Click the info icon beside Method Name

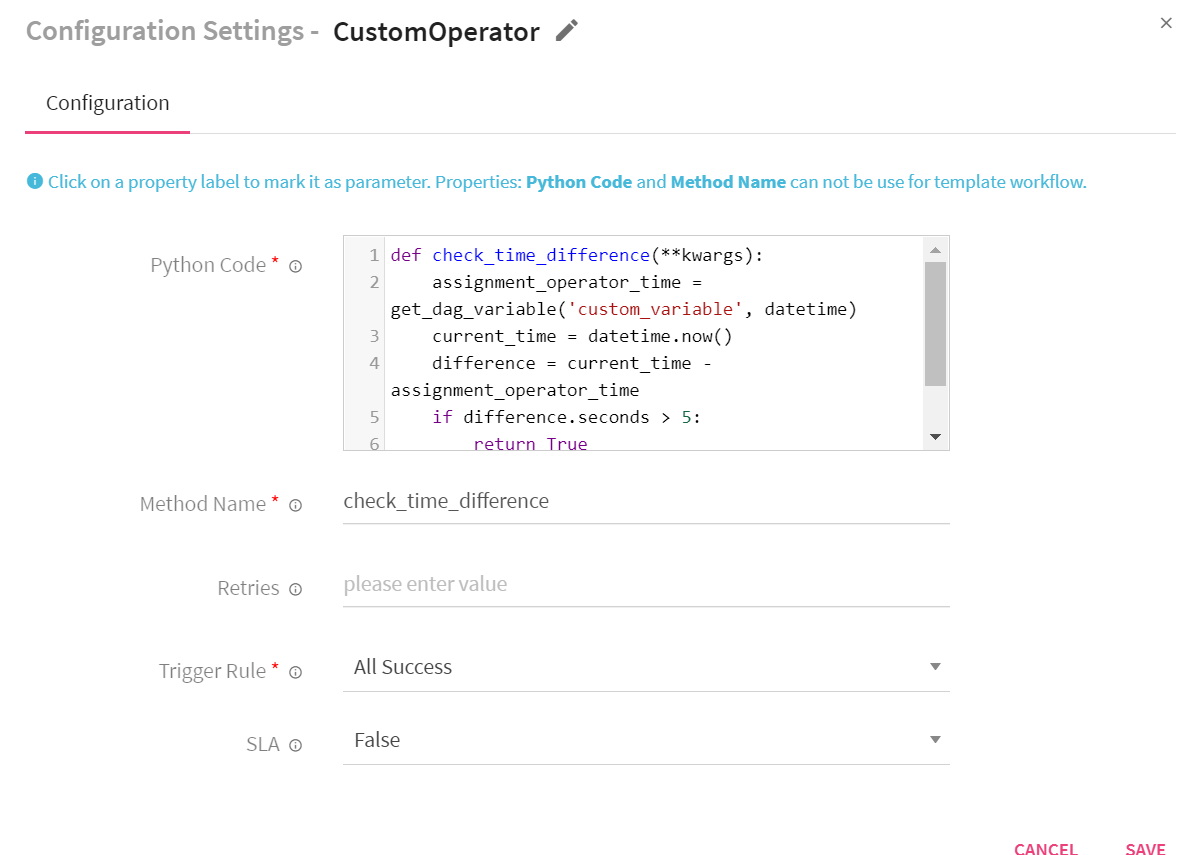click(295, 505)
